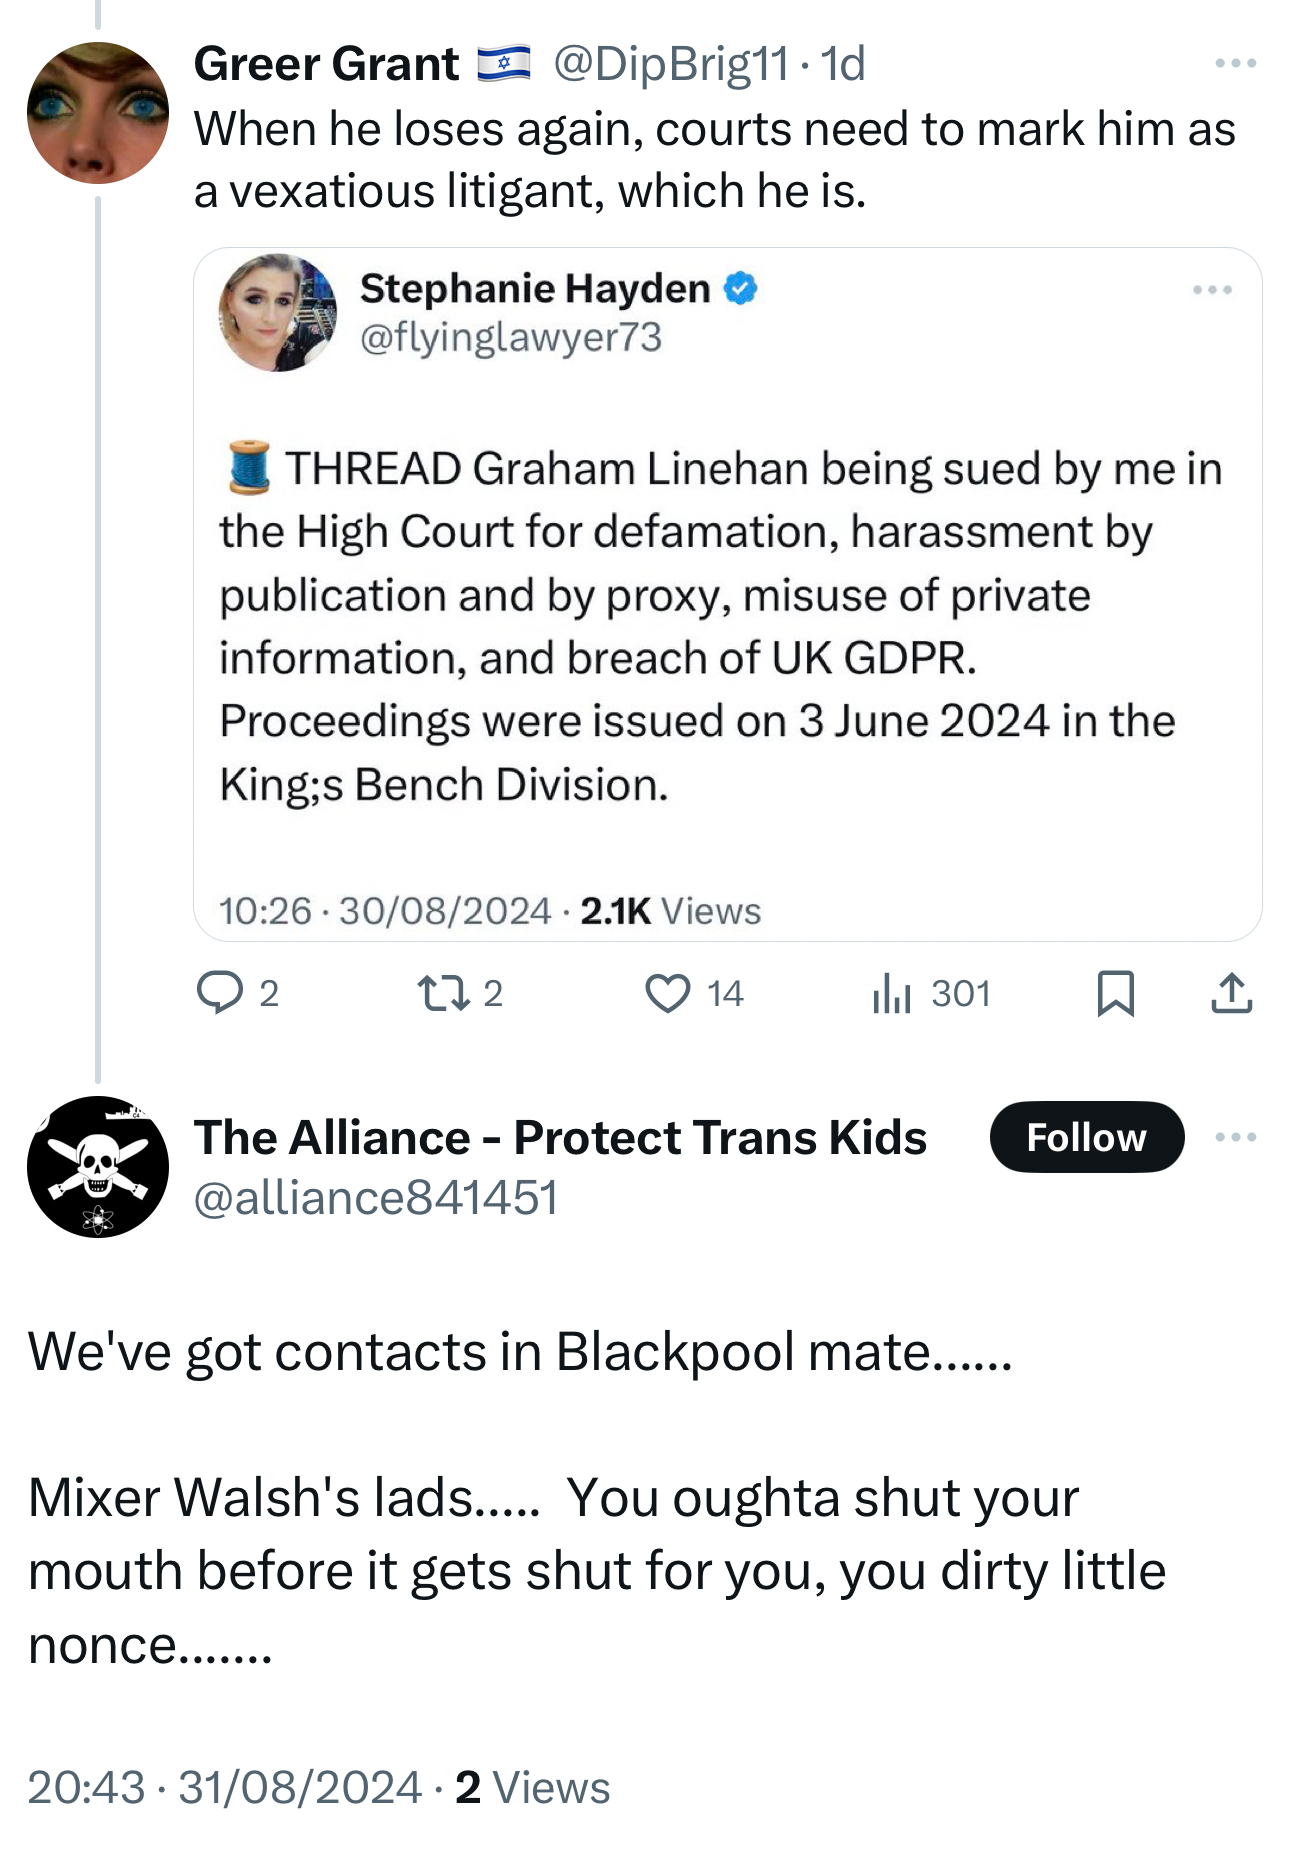The image size is (1290, 1849).
Task: Click the 20:43 · 31/08/2024 timestamp
Action: (x=225, y=1787)
